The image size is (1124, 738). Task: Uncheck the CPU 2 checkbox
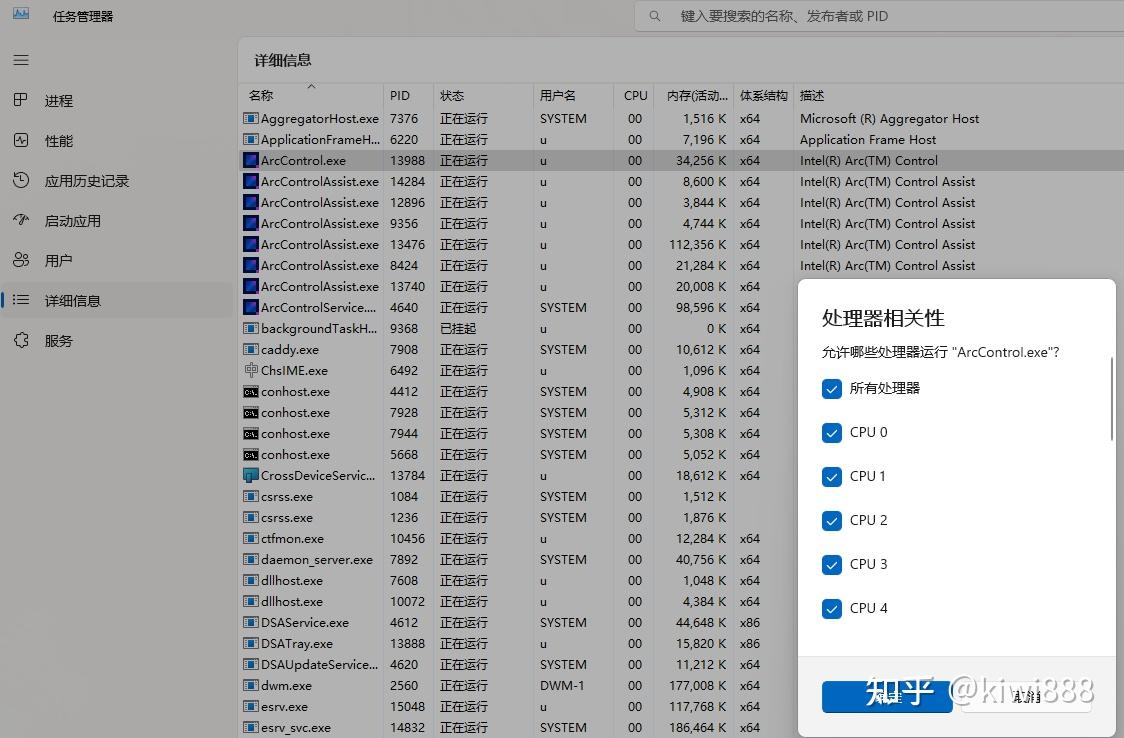click(x=832, y=521)
